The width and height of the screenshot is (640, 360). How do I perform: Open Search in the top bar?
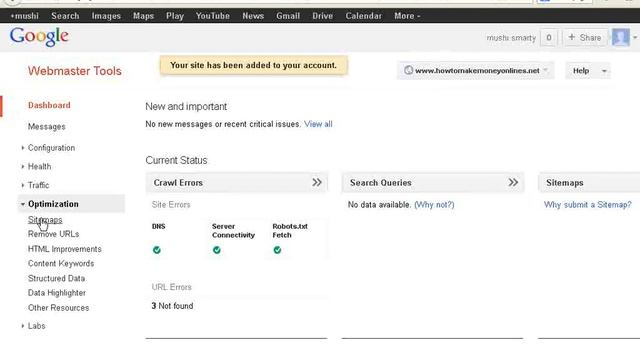coord(65,16)
